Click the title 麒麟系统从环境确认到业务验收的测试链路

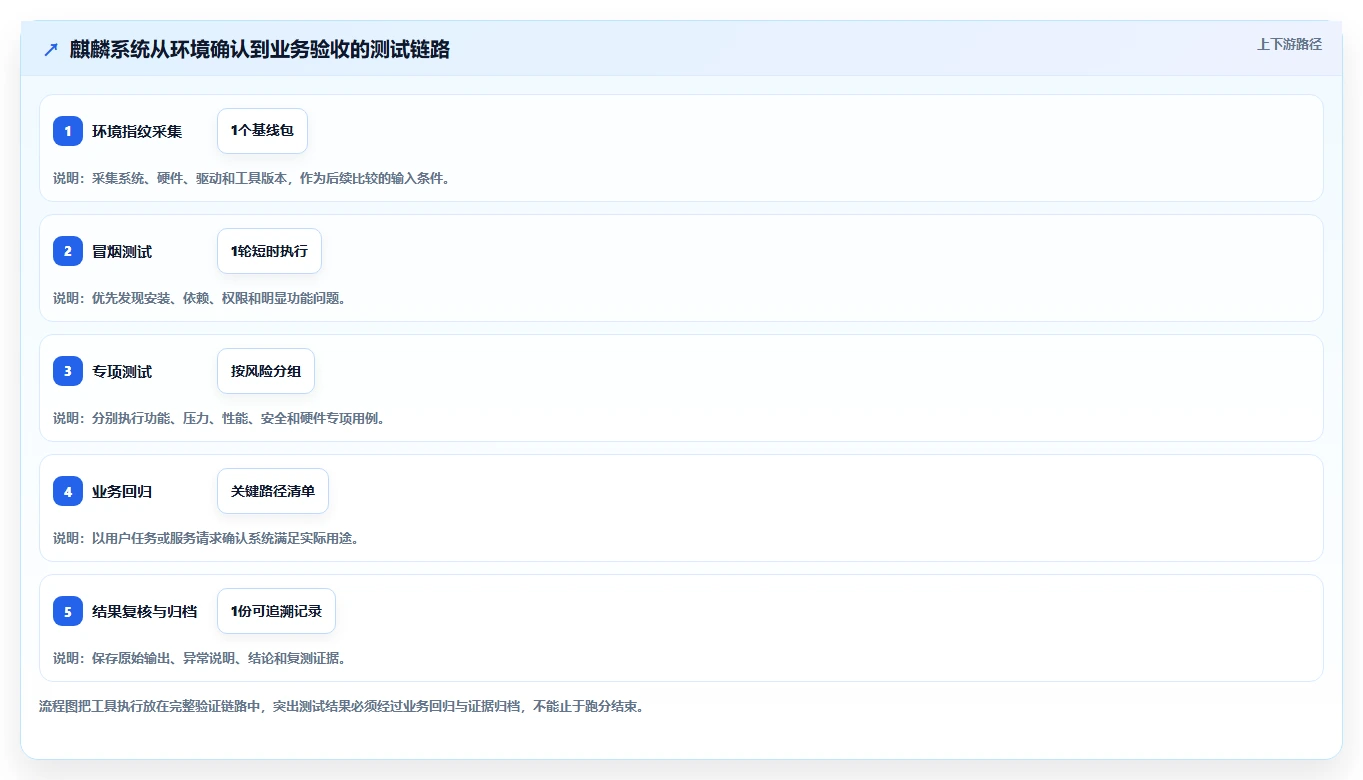260,49
